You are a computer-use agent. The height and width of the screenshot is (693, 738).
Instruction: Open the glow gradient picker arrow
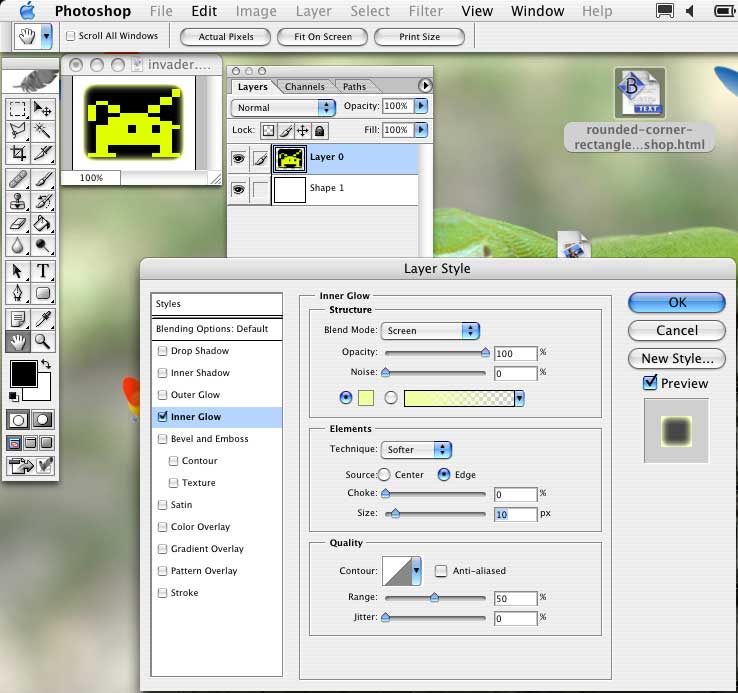[519, 398]
